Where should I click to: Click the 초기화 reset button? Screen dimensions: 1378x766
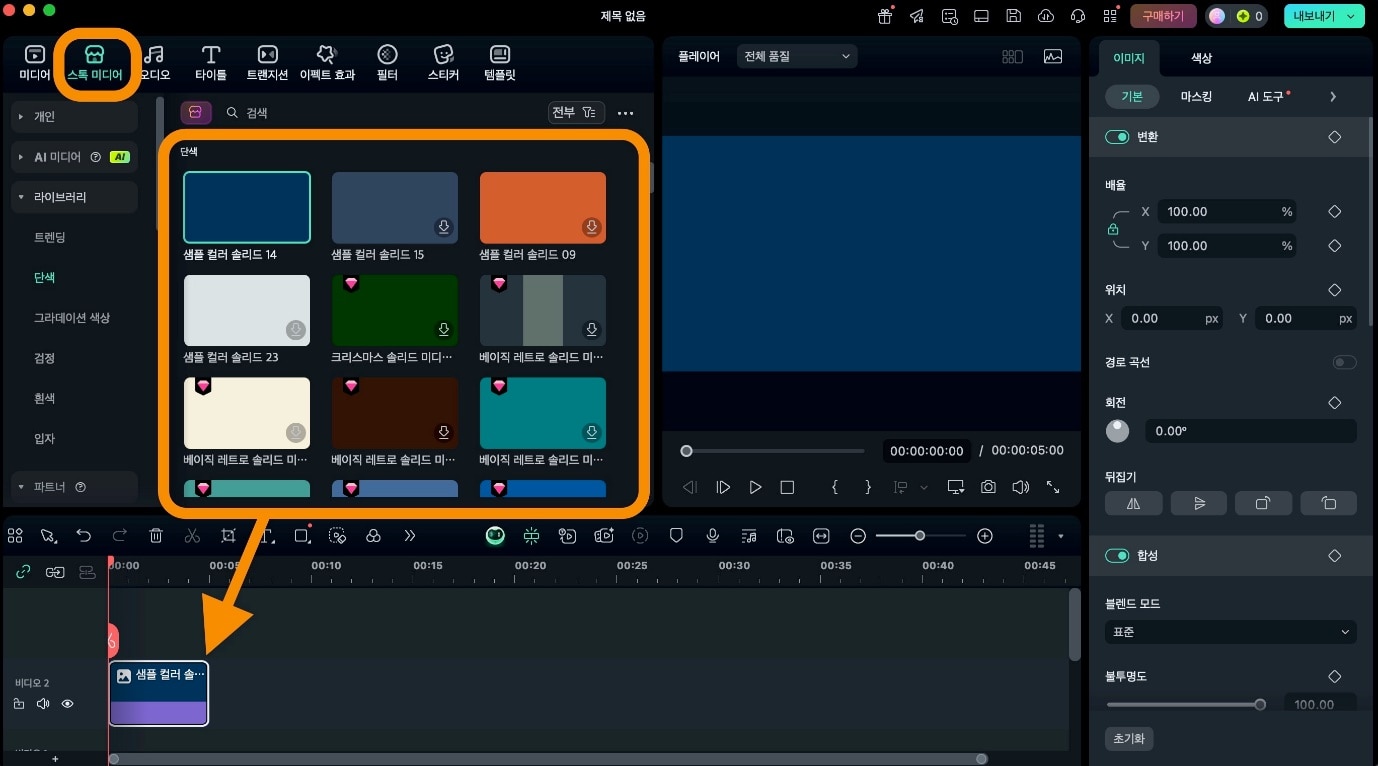point(1129,739)
